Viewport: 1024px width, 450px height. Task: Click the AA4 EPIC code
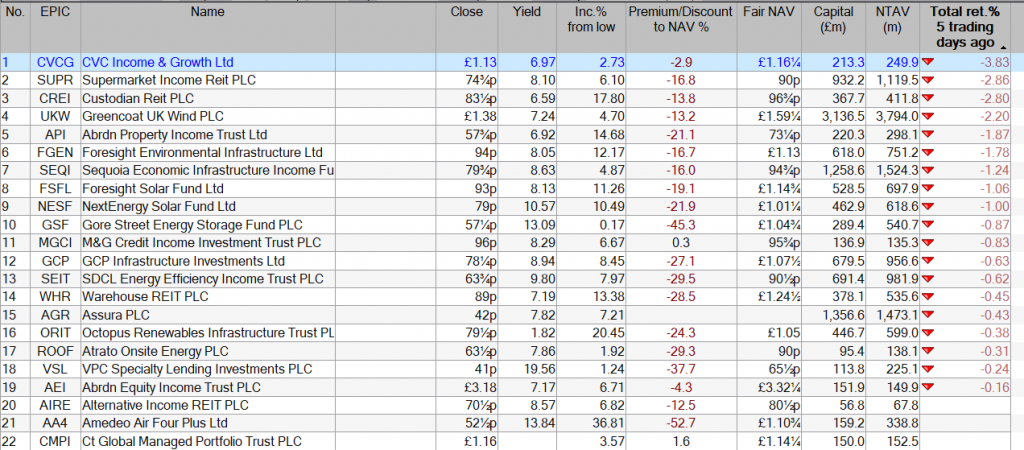[x=57, y=423]
